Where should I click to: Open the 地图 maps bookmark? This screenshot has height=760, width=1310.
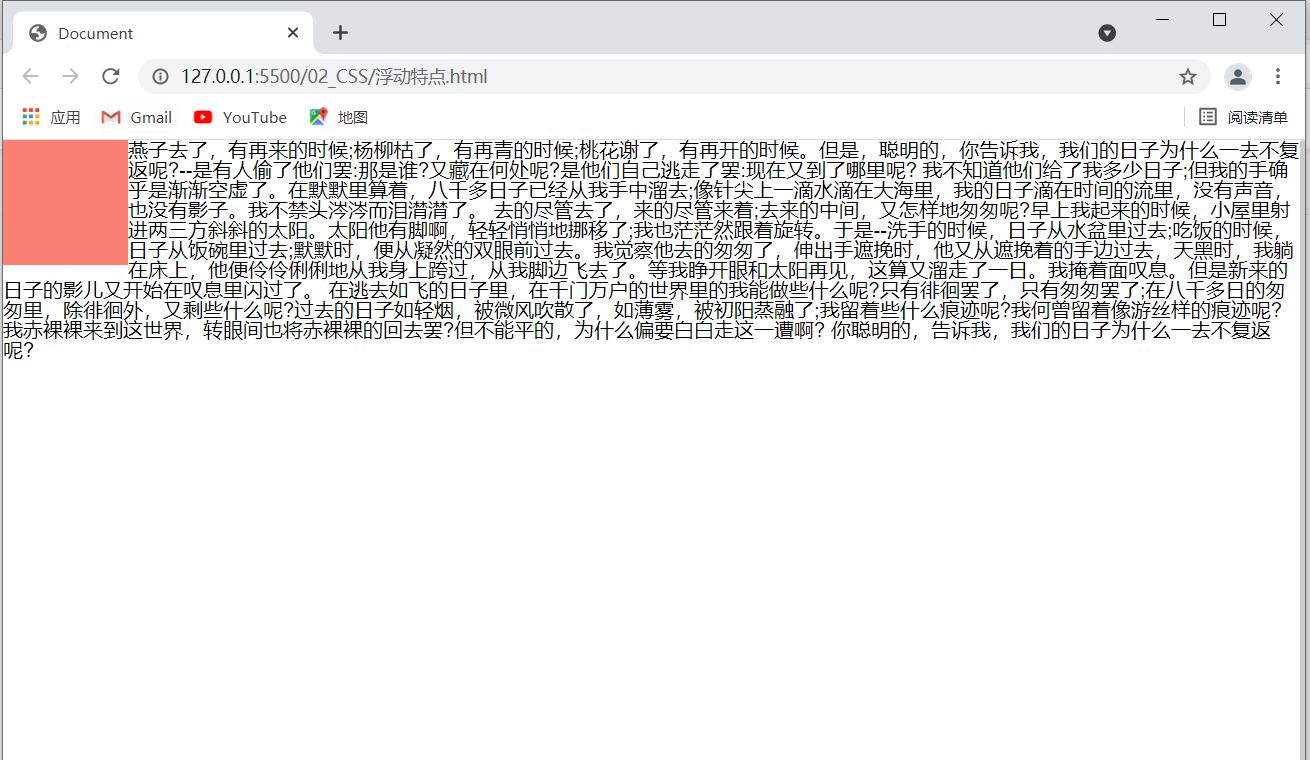coord(339,117)
